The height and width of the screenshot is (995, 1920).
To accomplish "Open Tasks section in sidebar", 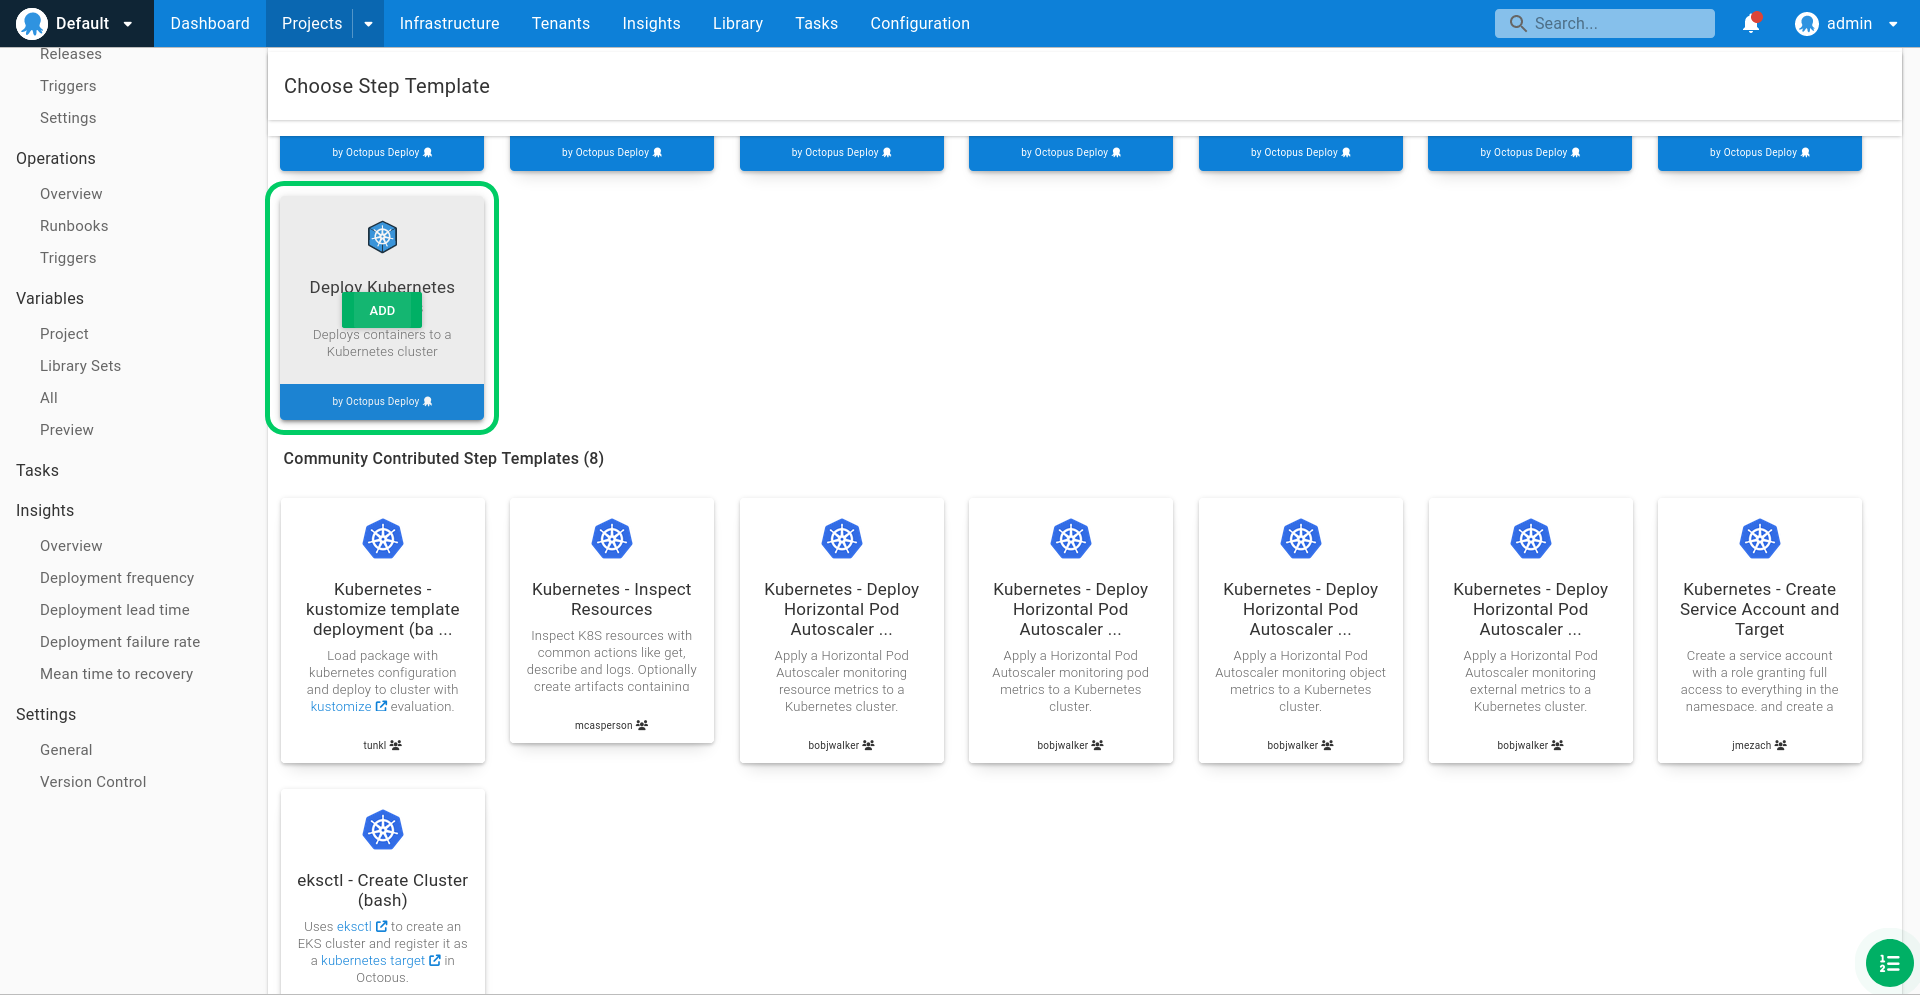I will [x=37, y=470].
